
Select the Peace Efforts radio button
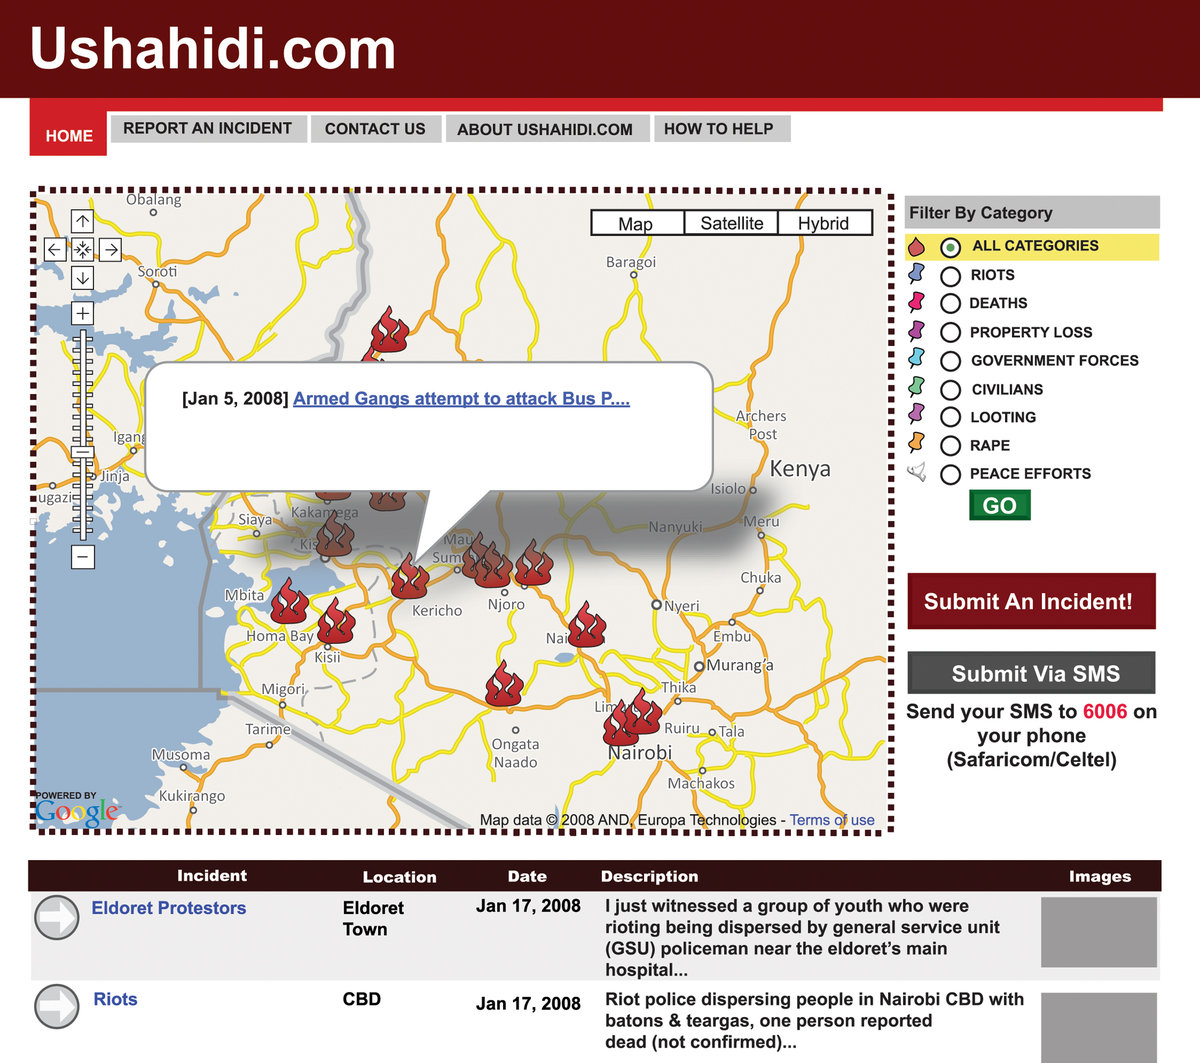click(950, 474)
